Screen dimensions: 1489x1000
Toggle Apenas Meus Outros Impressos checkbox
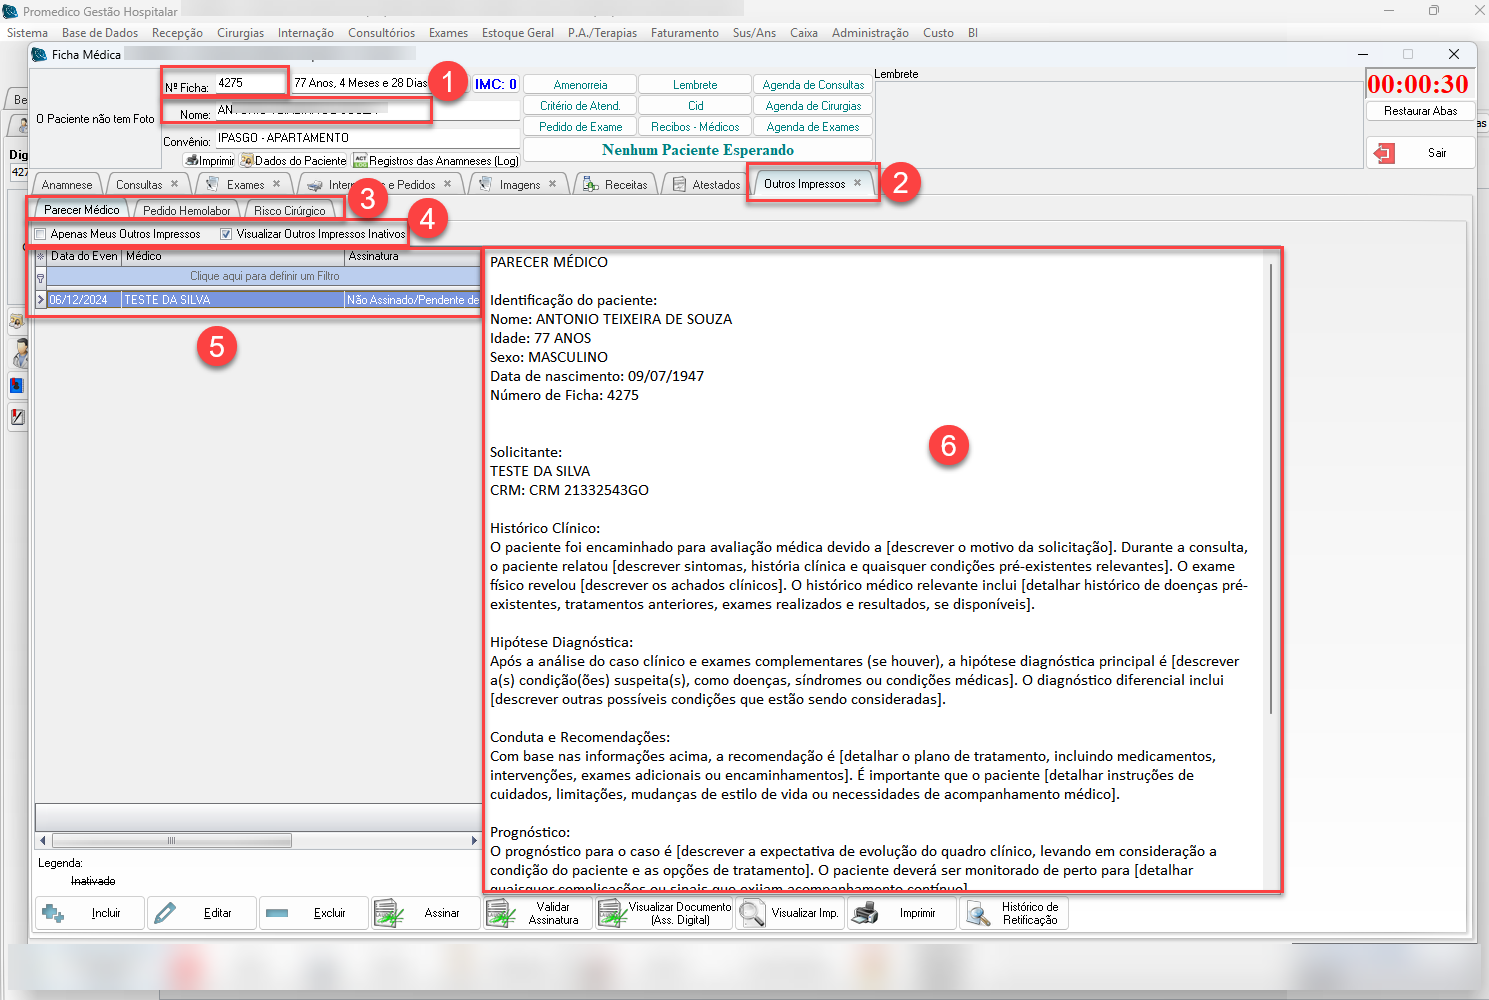pos(41,234)
